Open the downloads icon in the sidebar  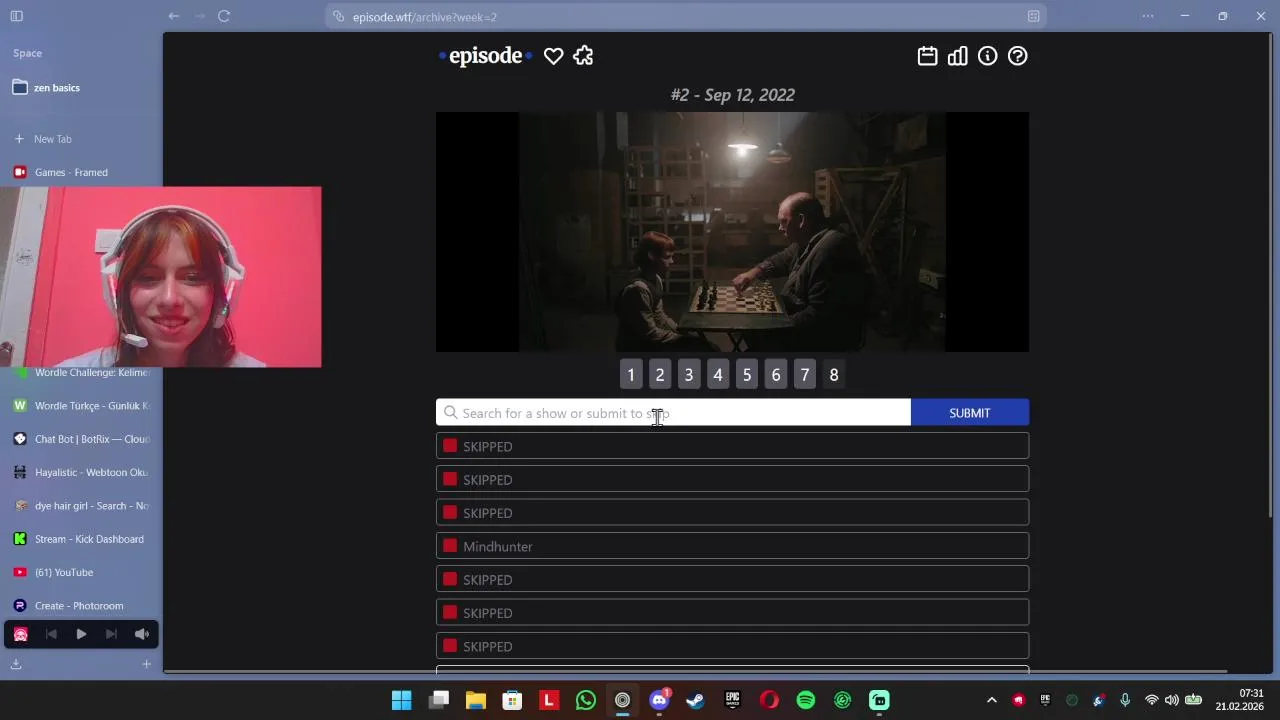16,664
